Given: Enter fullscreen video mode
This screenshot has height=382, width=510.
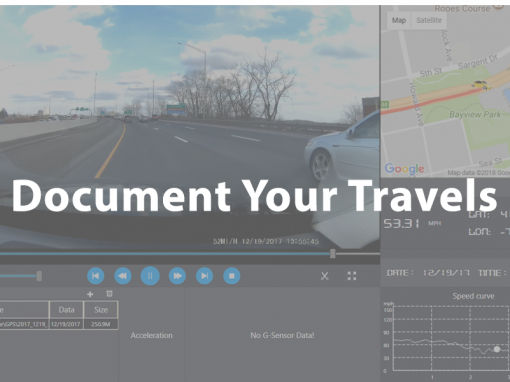Looking at the screenshot, I should pos(352,276).
